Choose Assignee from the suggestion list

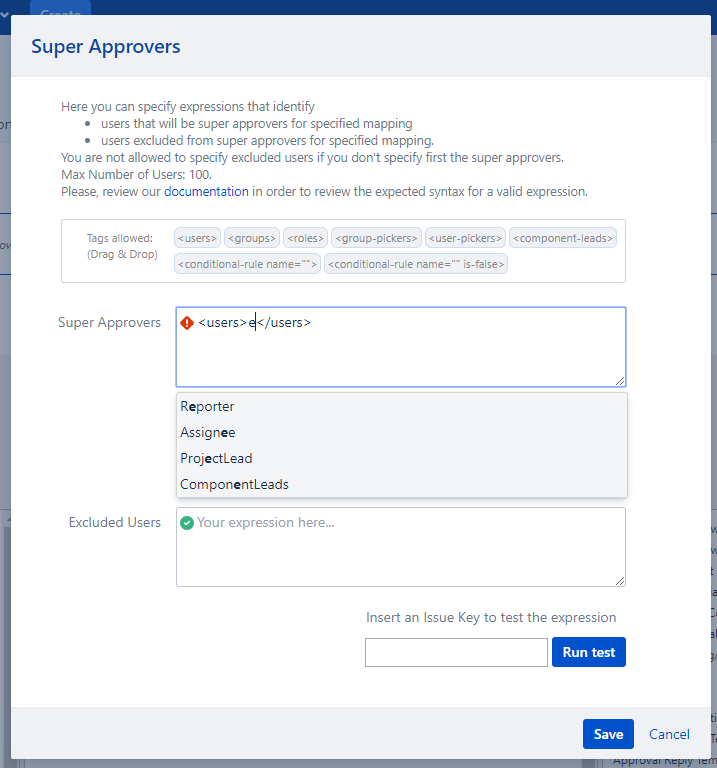208,433
